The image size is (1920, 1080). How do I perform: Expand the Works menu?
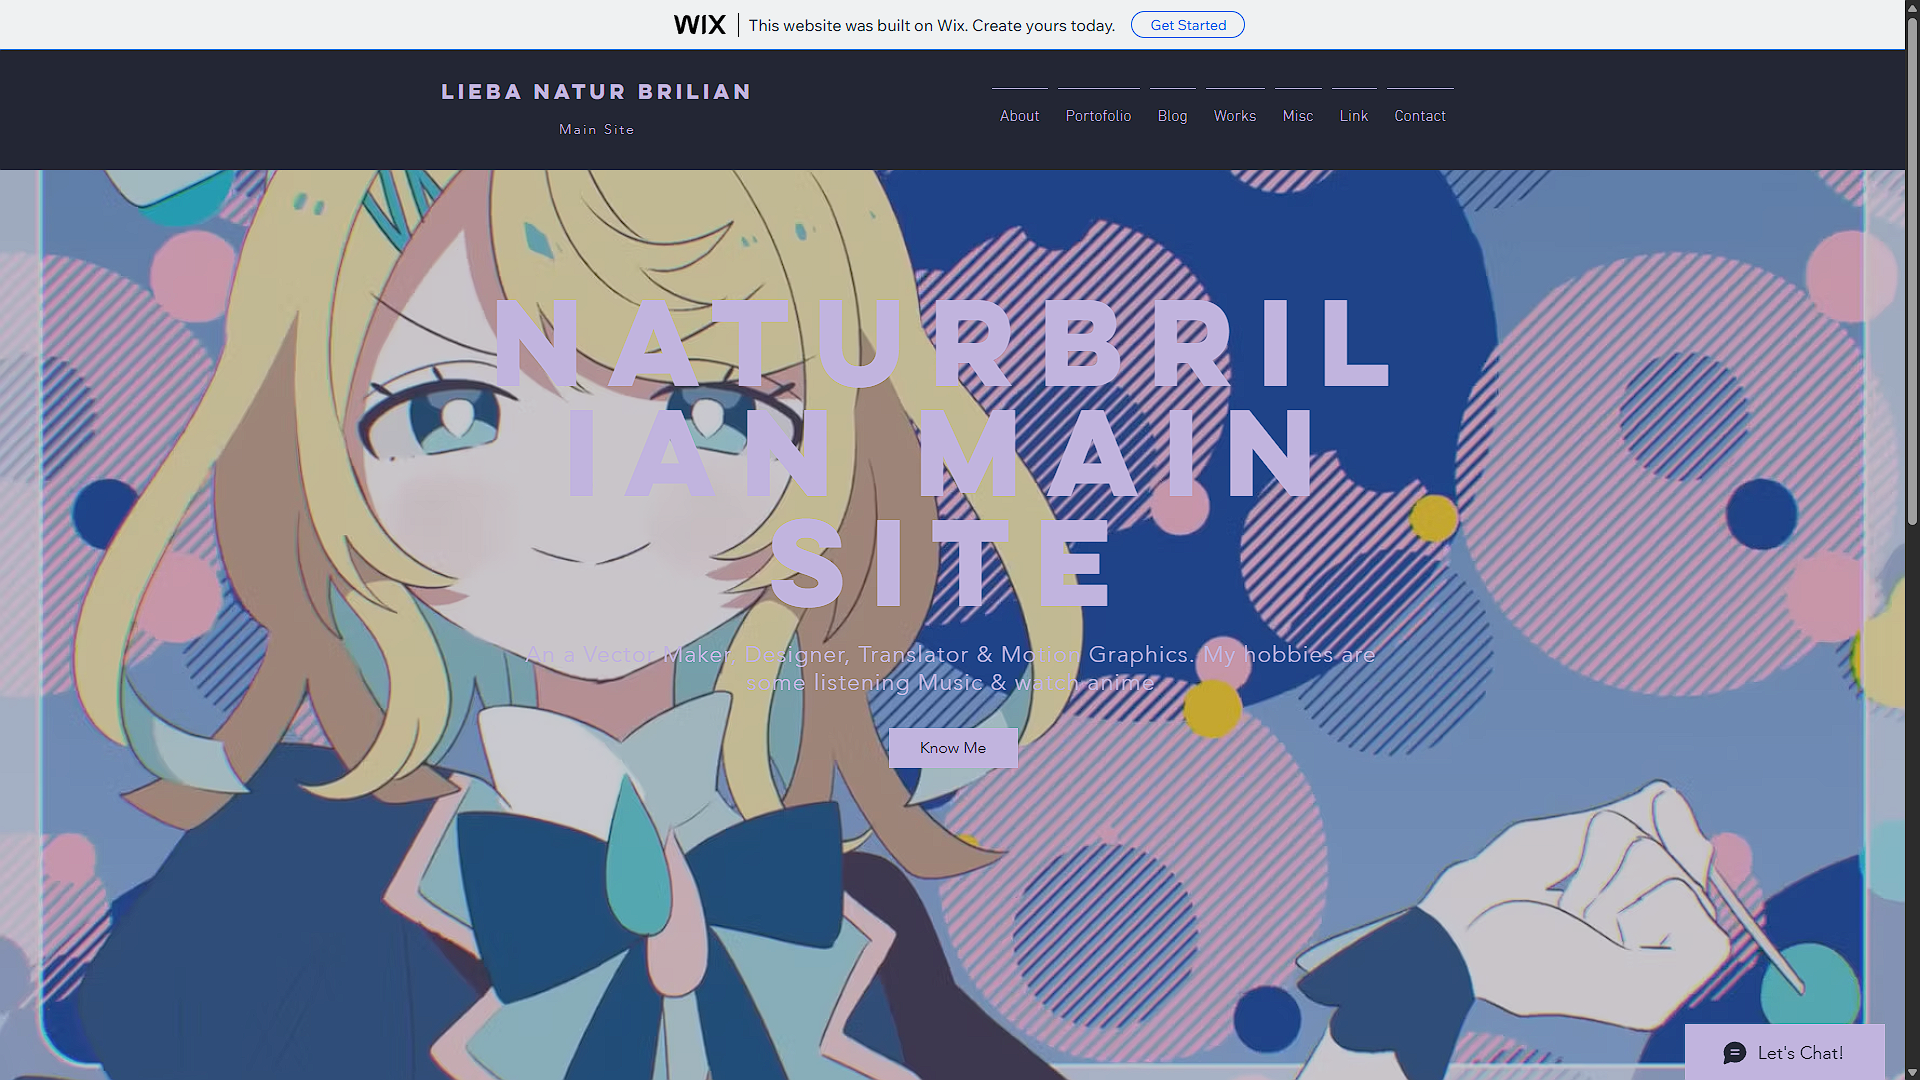click(1234, 116)
